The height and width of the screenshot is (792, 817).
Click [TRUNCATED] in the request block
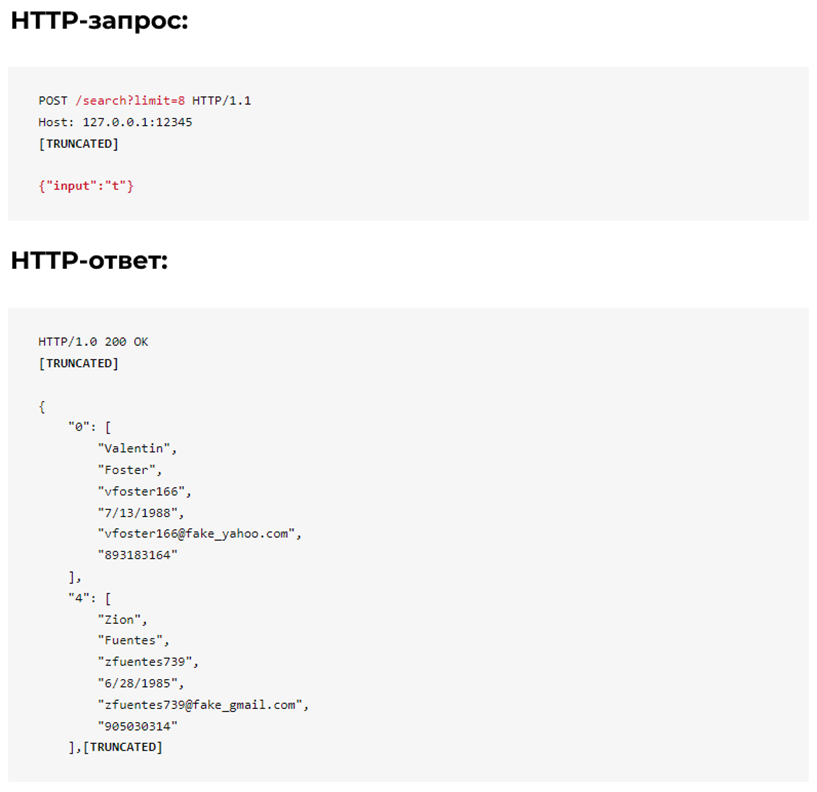(79, 144)
